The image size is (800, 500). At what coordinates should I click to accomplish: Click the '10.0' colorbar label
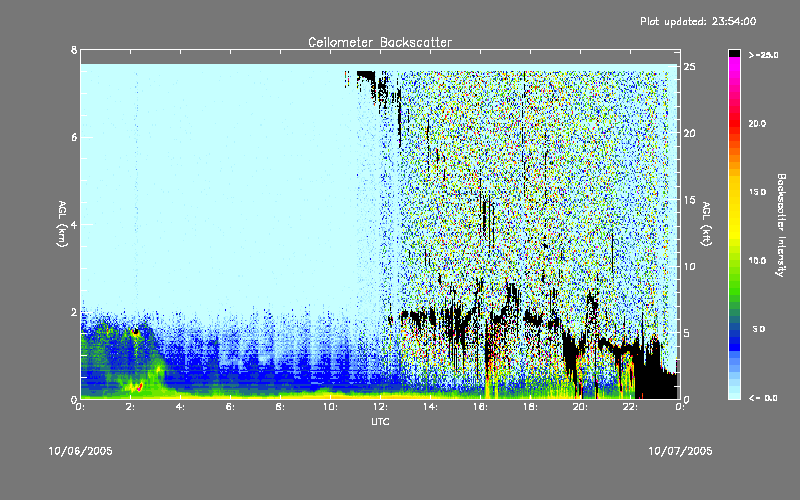coord(758,261)
